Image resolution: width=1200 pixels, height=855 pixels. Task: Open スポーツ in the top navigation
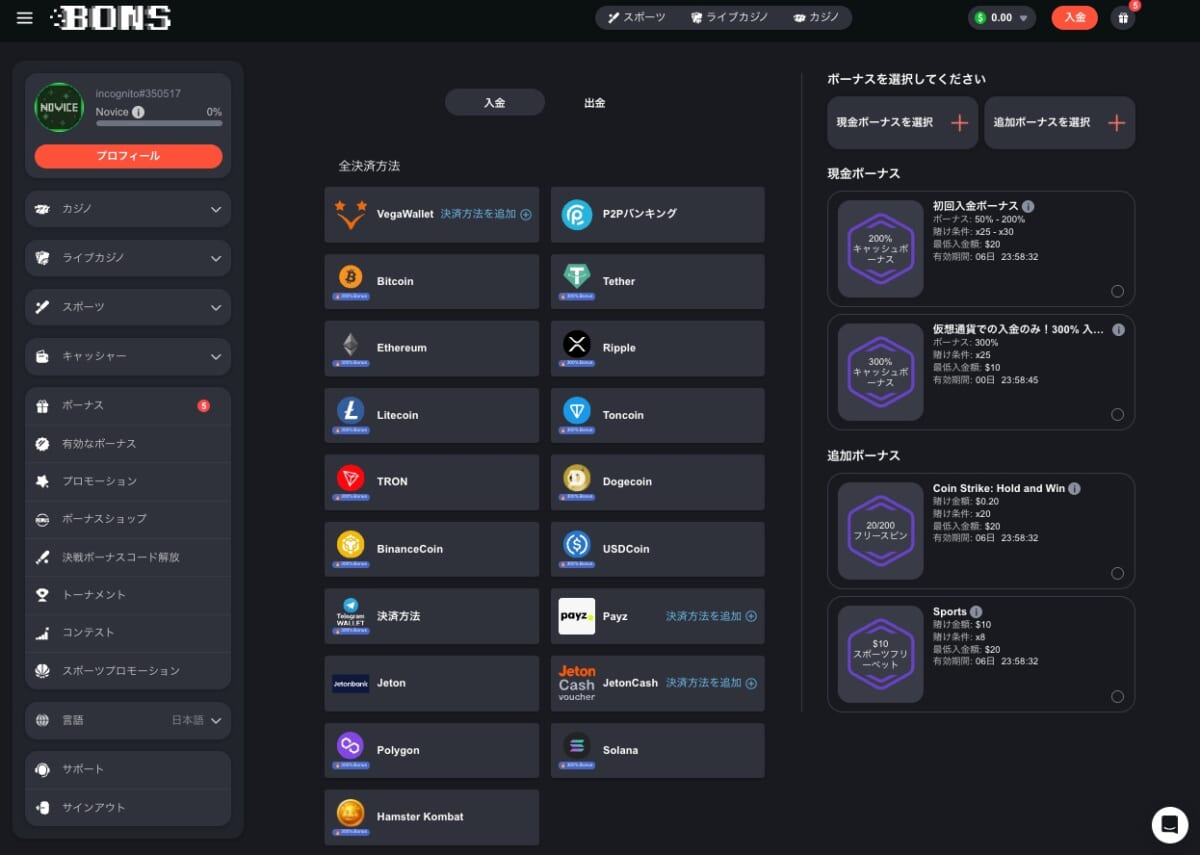pos(637,18)
